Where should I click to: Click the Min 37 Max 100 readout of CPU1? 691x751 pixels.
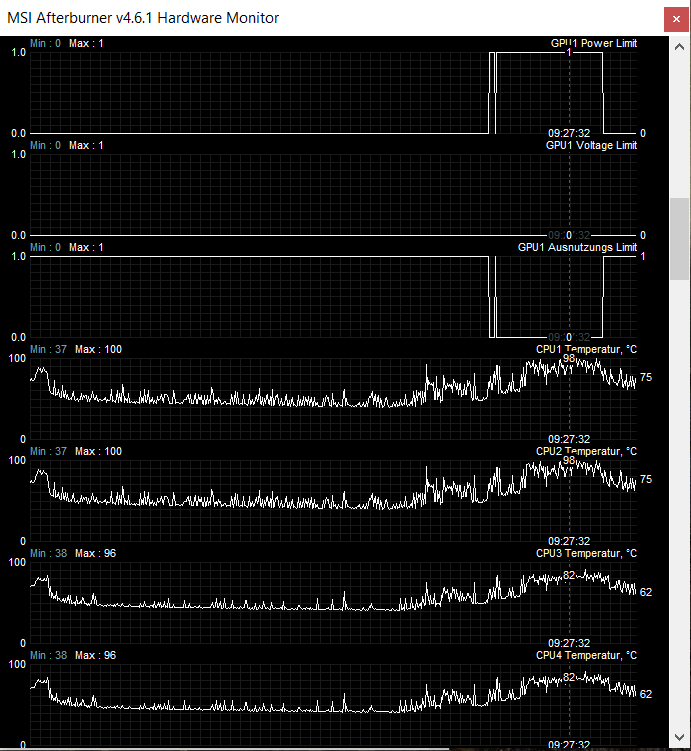(x=76, y=349)
